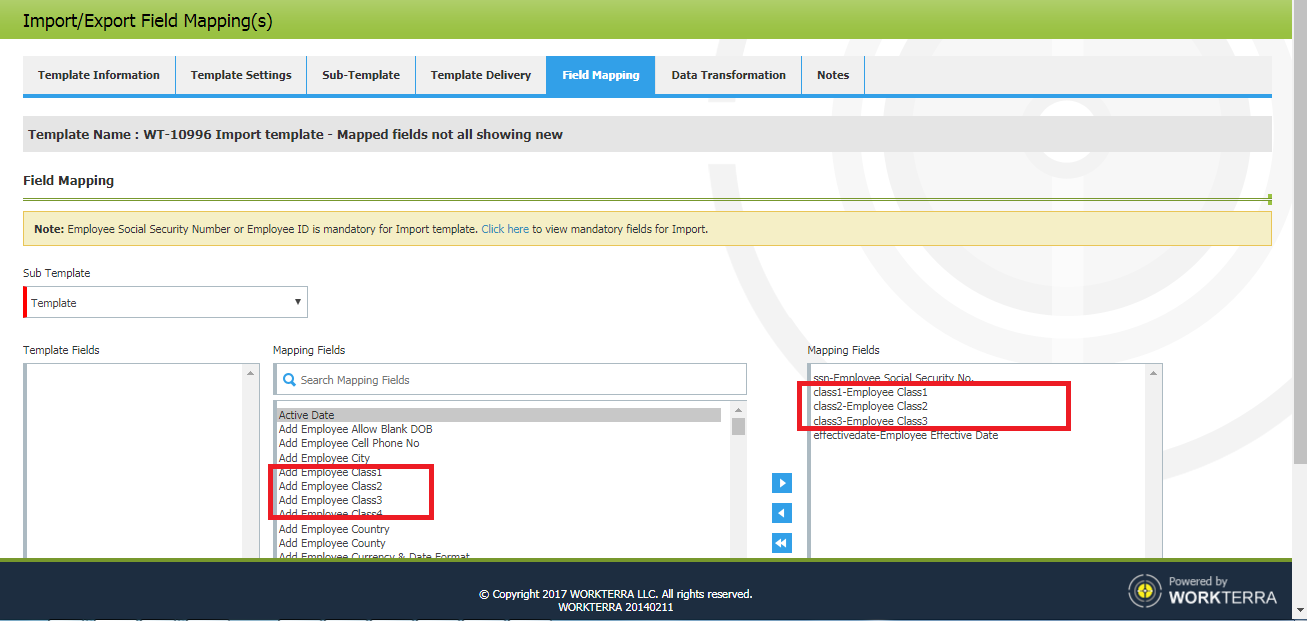Image resolution: width=1307 pixels, height=621 pixels.
Task: Select the Sub-Template tab
Action: tap(360, 74)
